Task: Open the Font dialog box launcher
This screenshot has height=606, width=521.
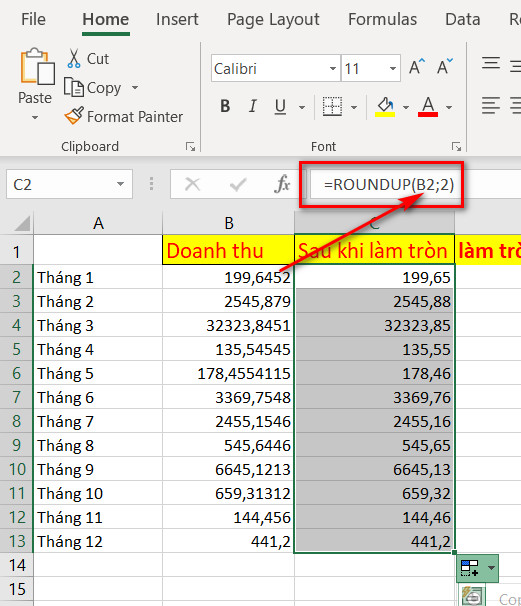Action: pos(456,146)
